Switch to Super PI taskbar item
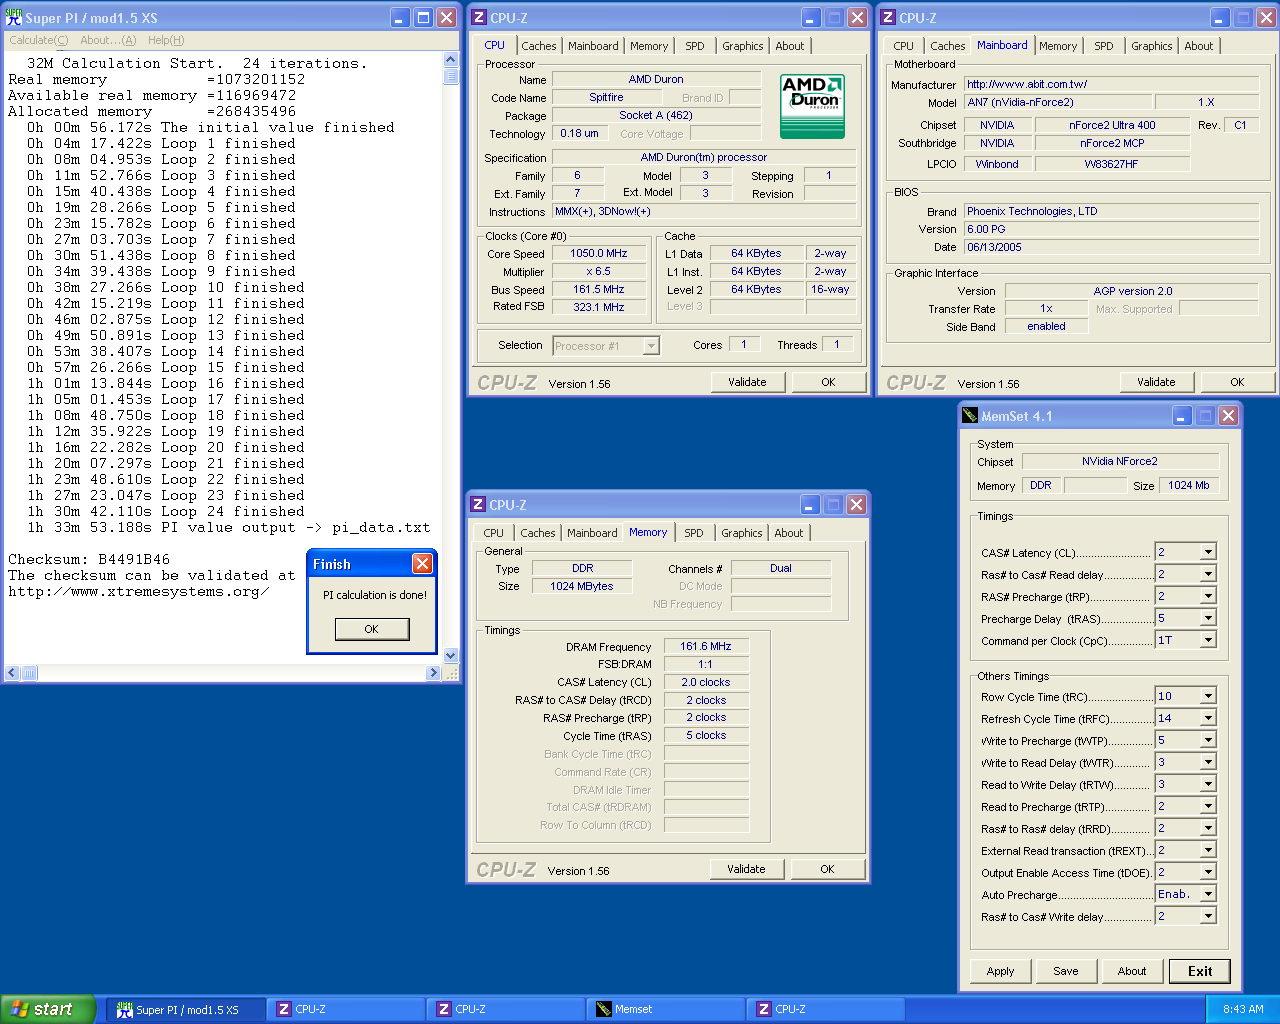Image resolution: width=1280 pixels, height=1024 pixels. coord(186,1010)
